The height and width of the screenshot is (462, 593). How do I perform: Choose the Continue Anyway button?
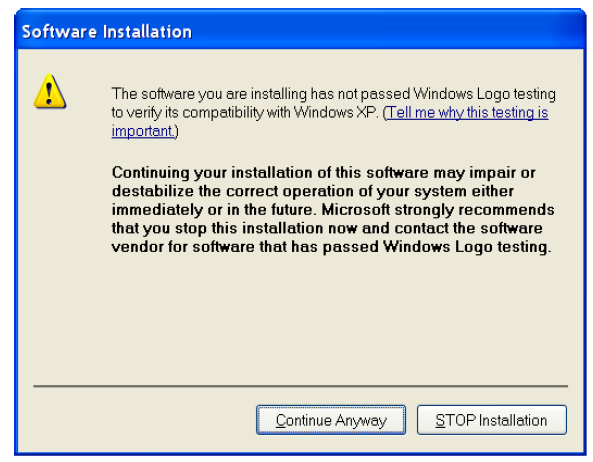[x=331, y=420]
